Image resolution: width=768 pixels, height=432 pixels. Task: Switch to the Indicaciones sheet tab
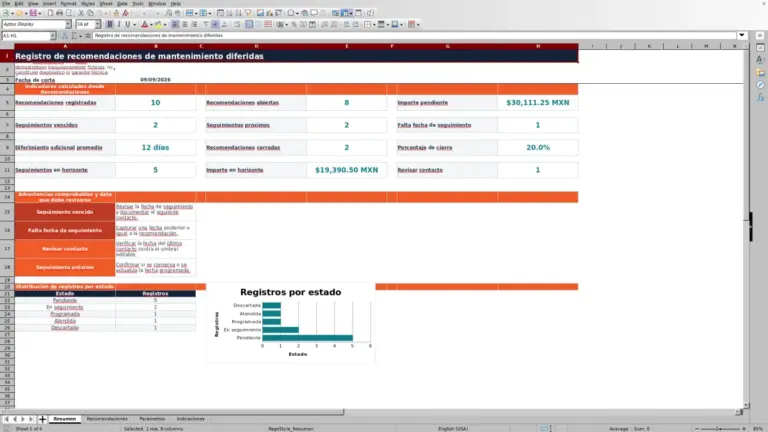click(191, 419)
